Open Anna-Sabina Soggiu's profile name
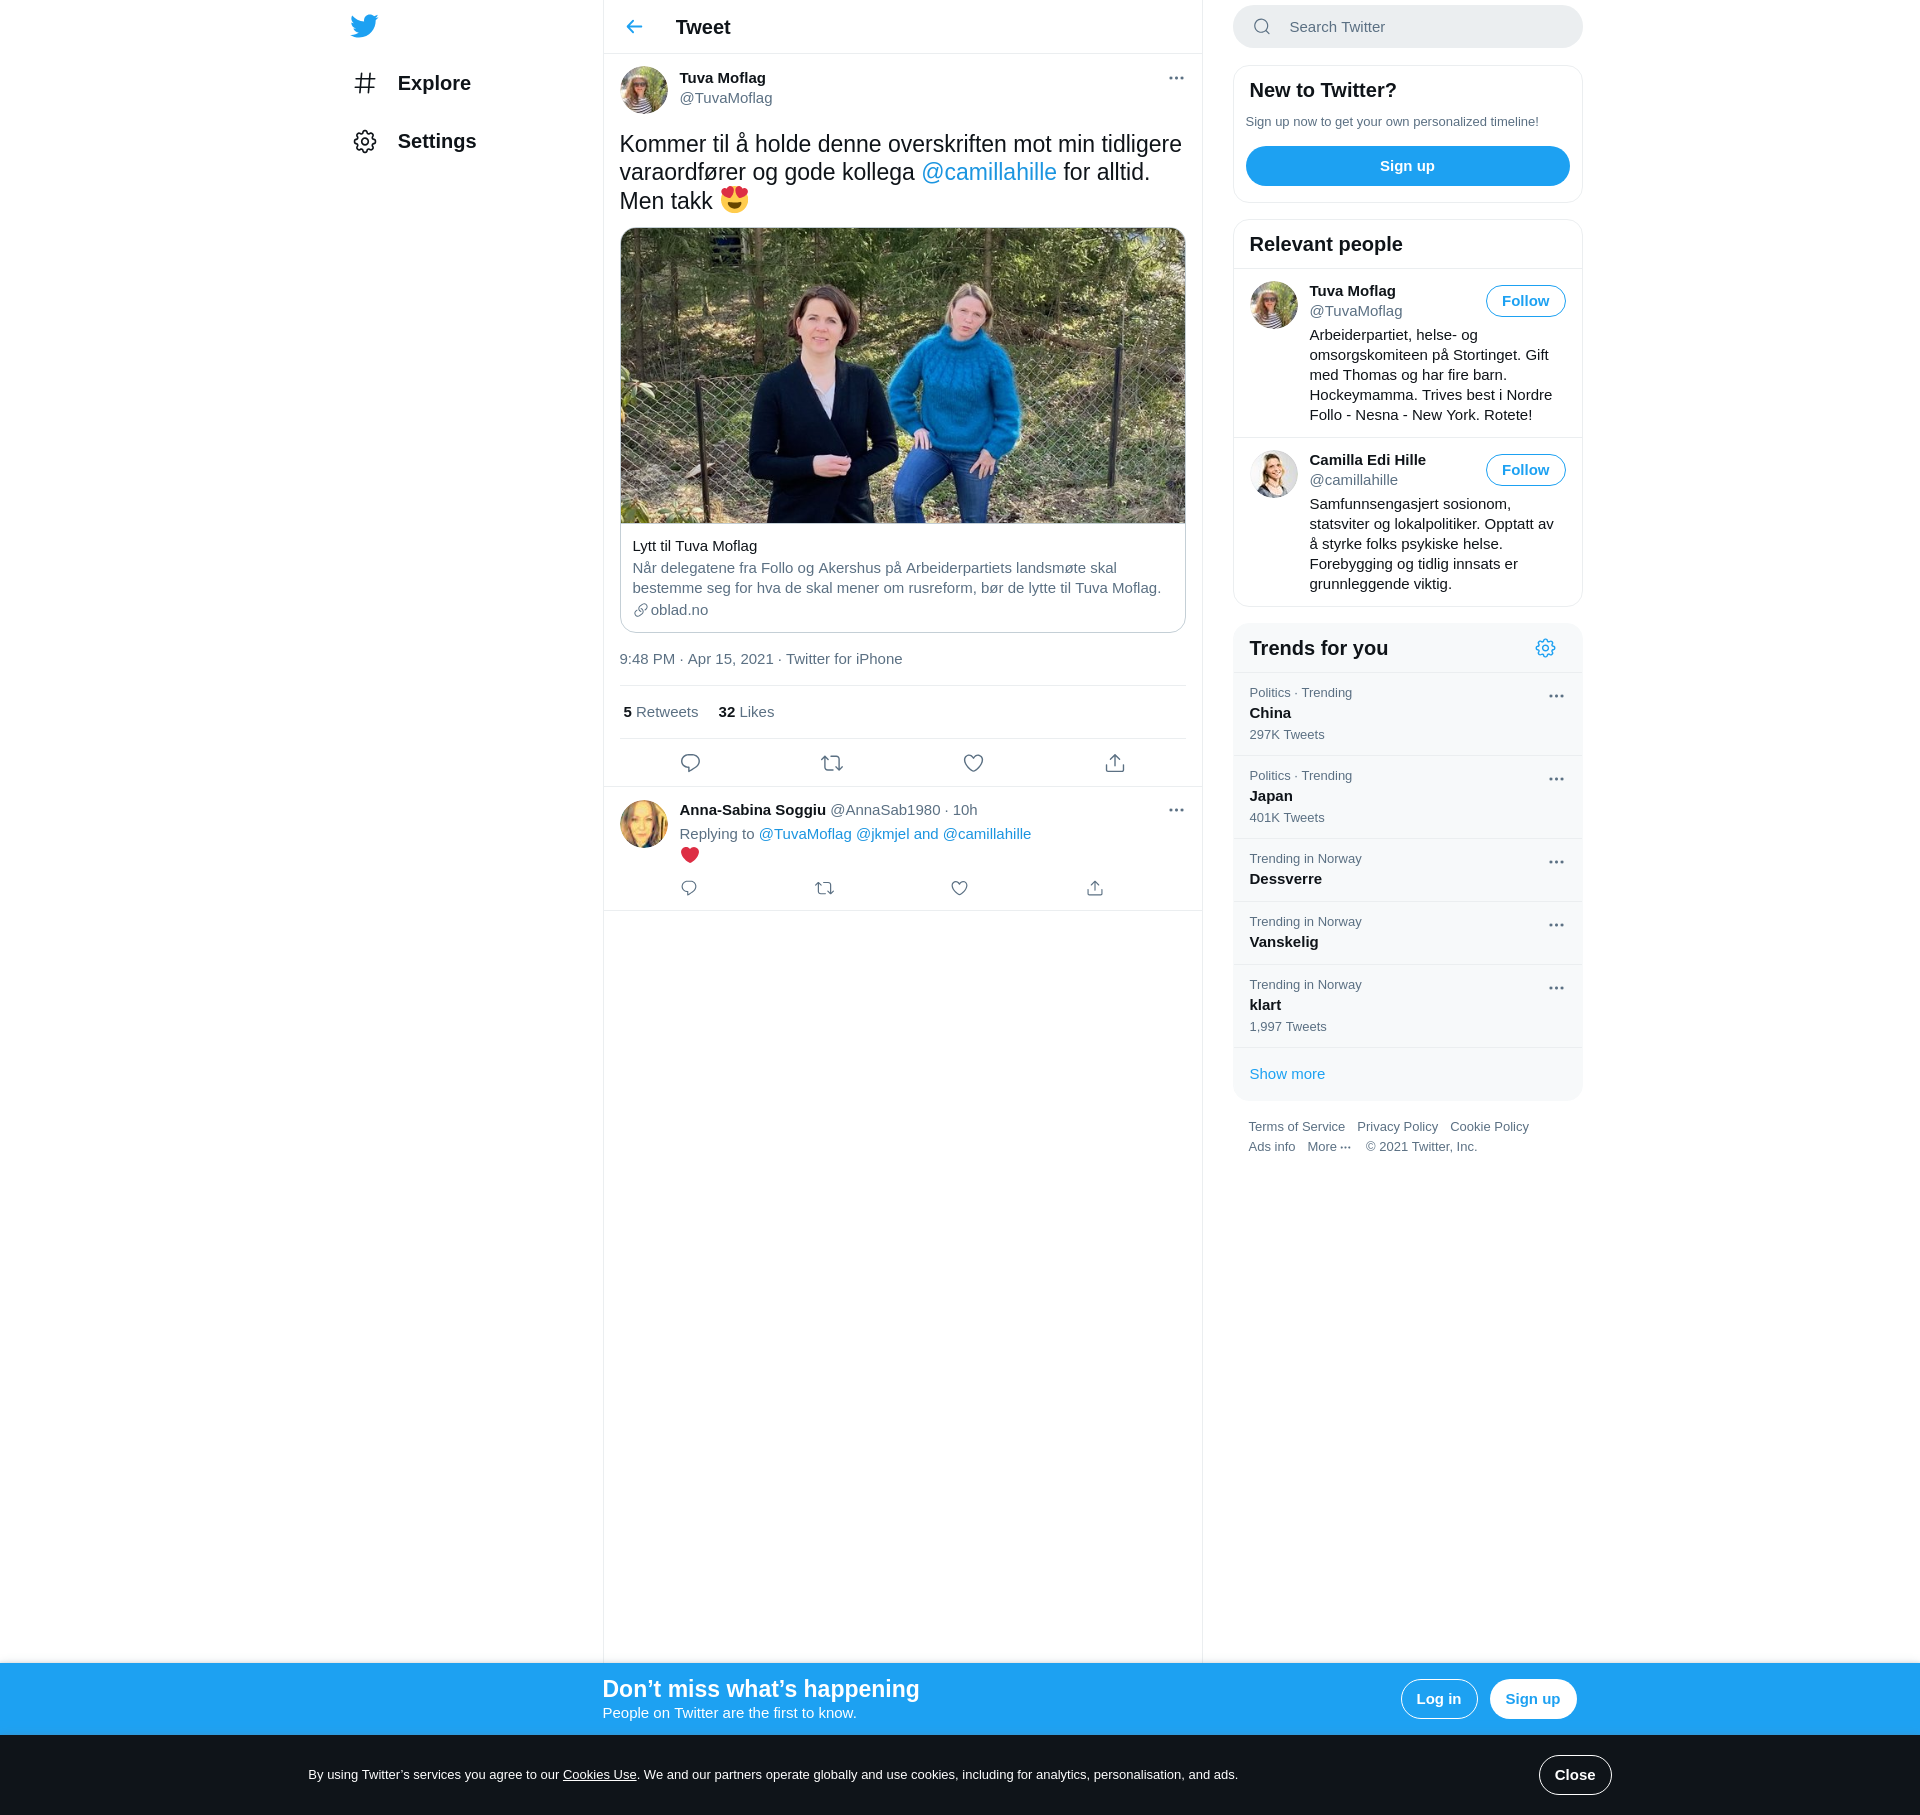 753,810
